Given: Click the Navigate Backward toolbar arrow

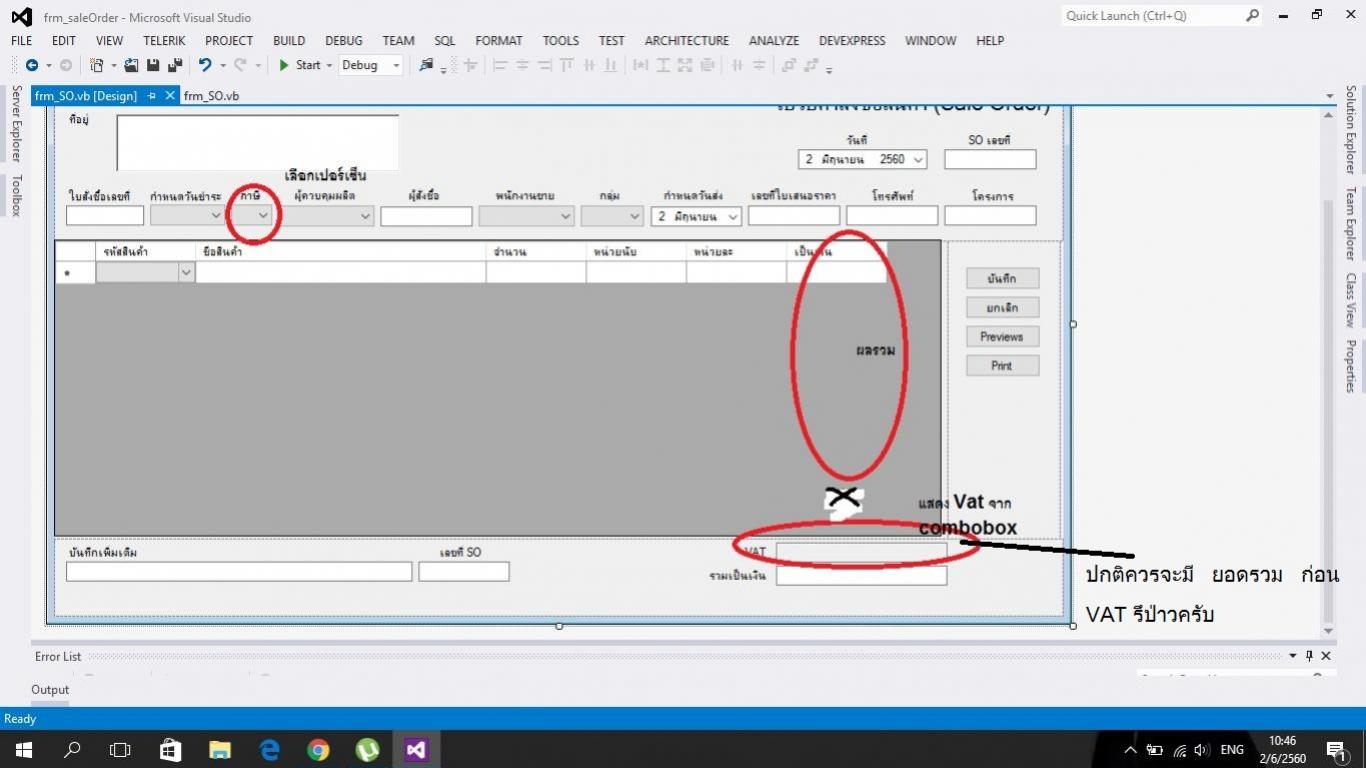Looking at the screenshot, I should pos(32,65).
